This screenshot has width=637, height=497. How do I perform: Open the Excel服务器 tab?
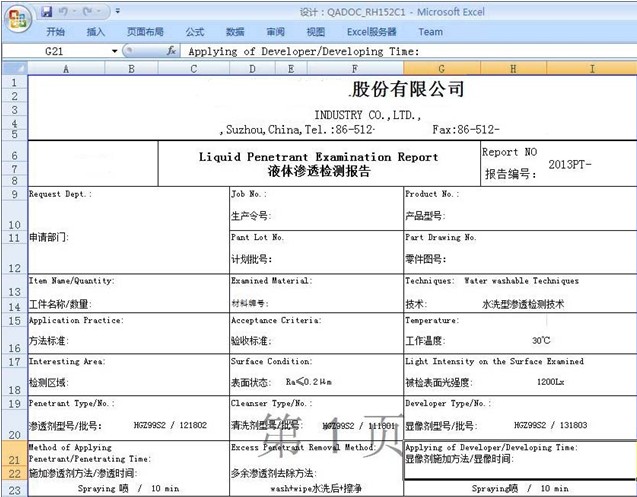(371, 32)
